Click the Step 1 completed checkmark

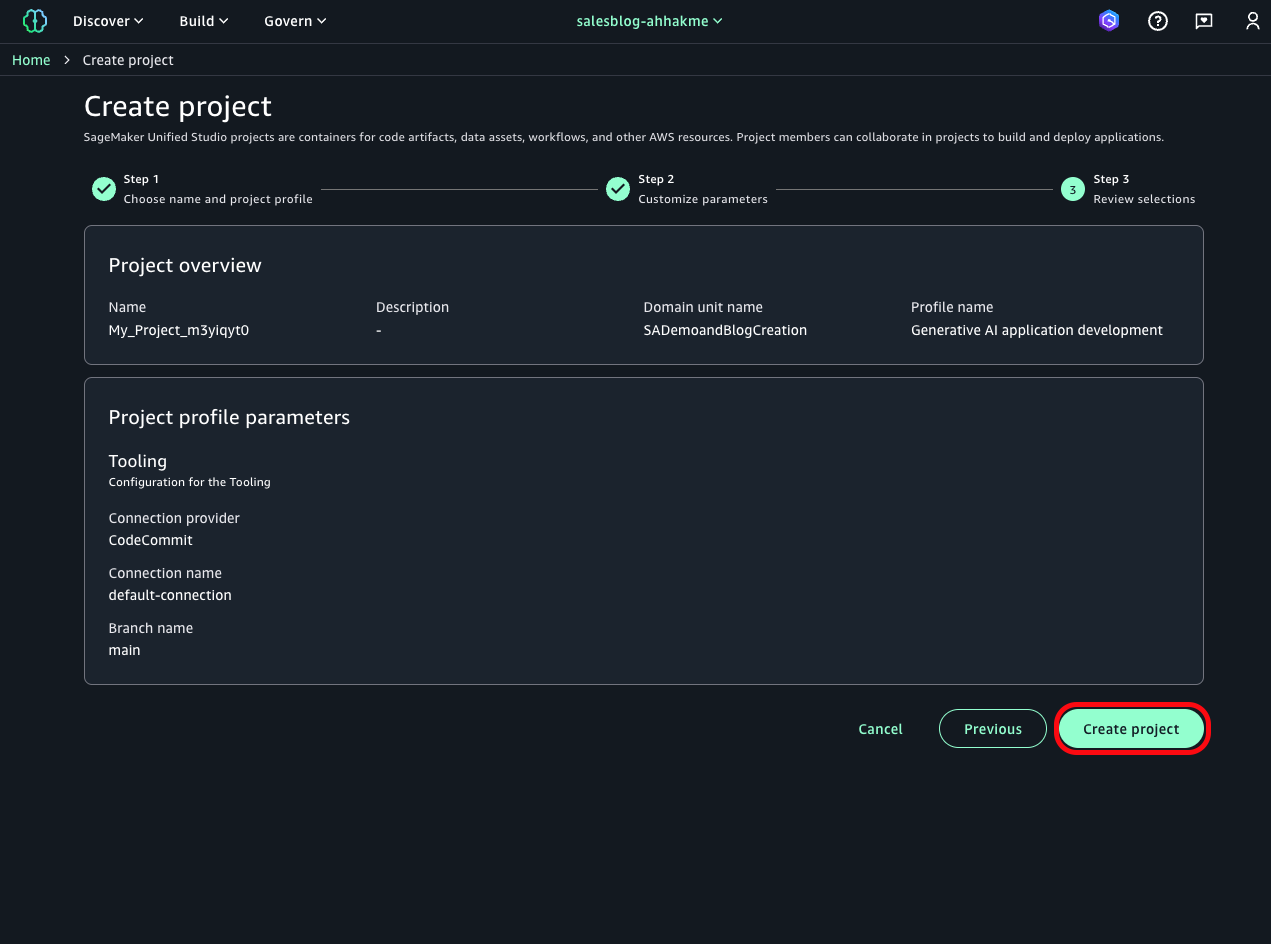click(x=103, y=188)
